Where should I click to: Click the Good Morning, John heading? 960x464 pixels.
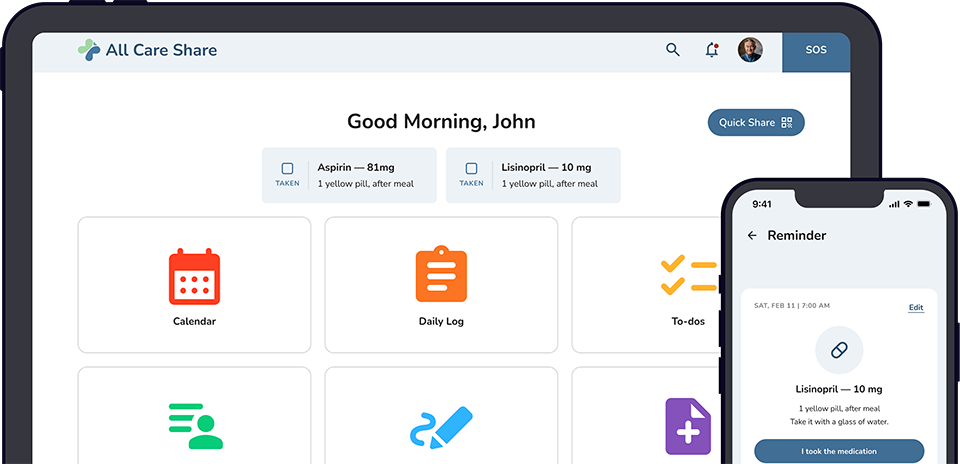441,121
